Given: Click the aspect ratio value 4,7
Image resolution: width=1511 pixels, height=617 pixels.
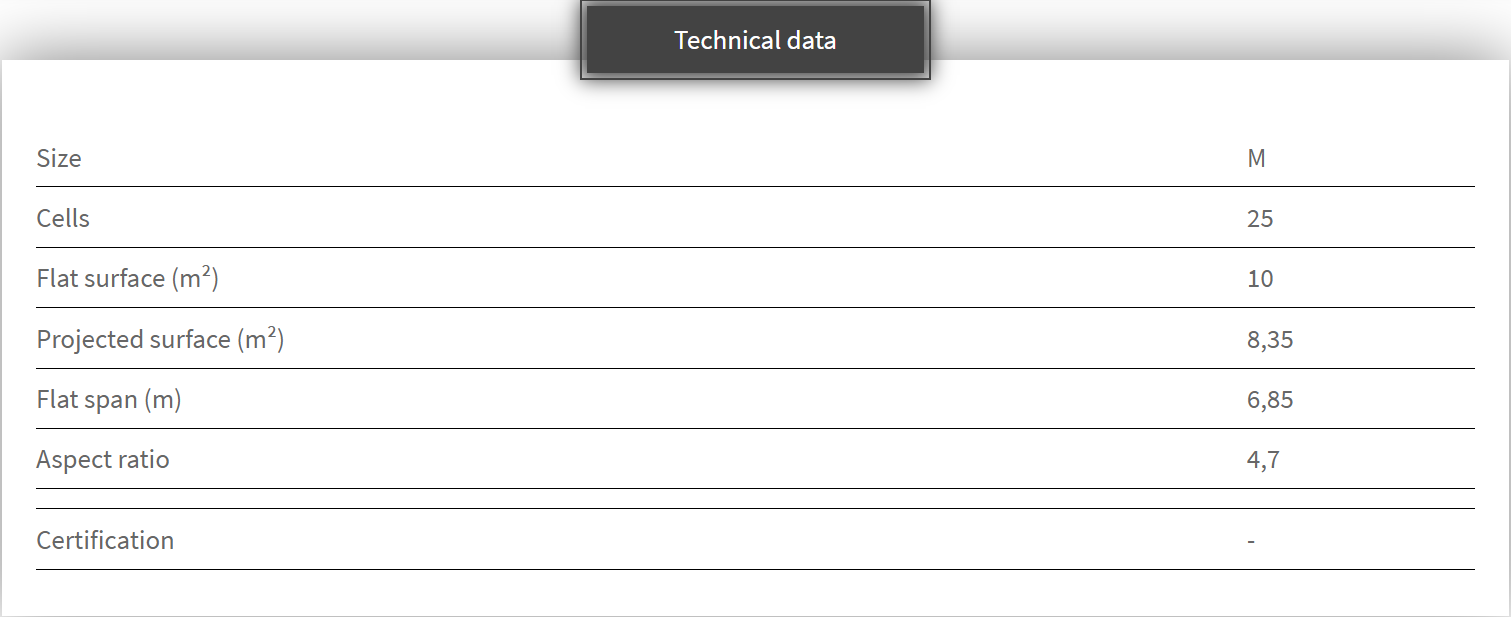Looking at the screenshot, I should tap(1263, 459).
